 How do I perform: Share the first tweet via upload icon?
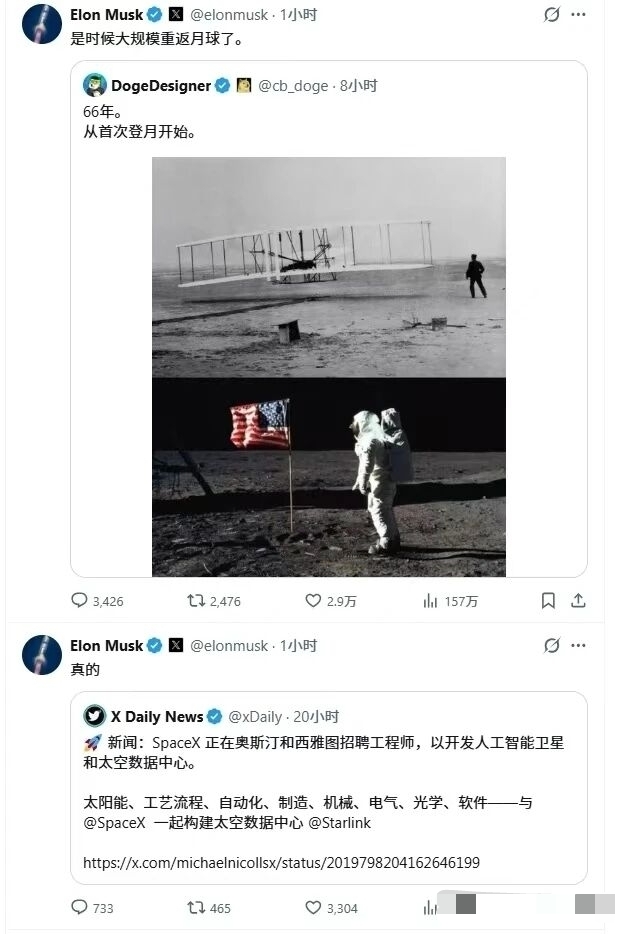point(578,600)
